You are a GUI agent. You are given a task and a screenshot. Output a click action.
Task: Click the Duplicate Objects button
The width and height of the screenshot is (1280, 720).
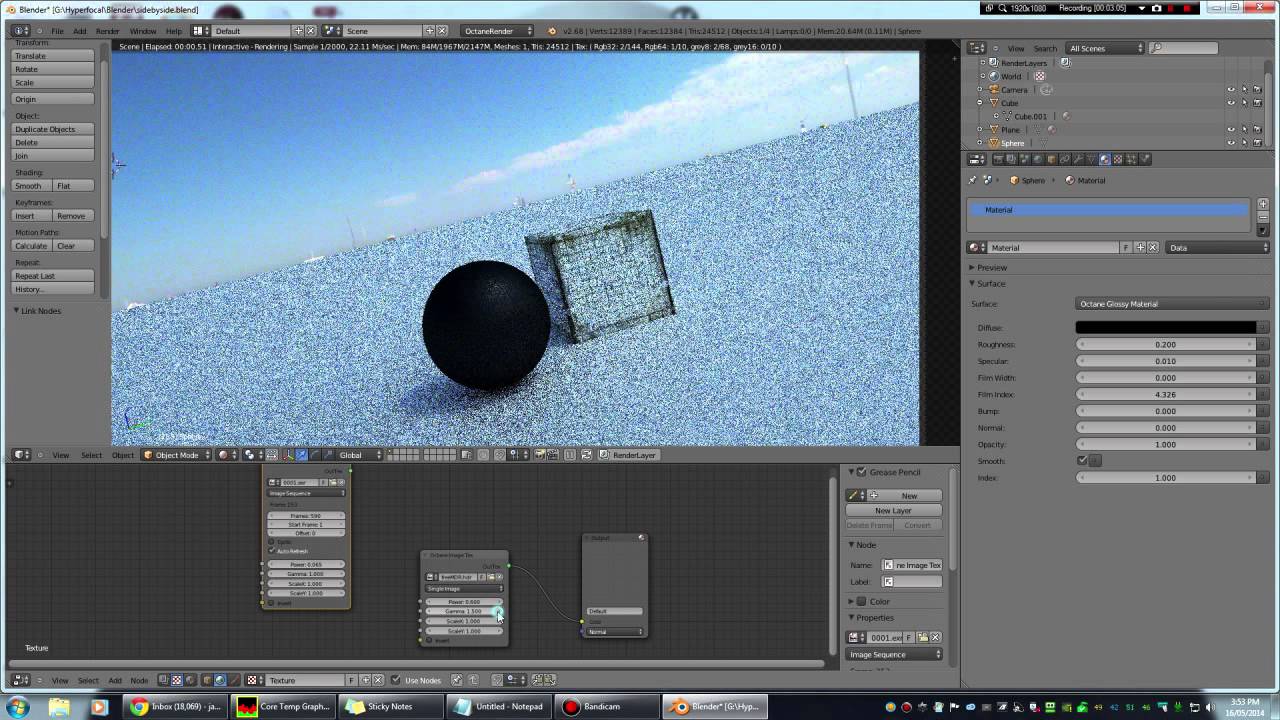pyautogui.click(x=53, y=129)
